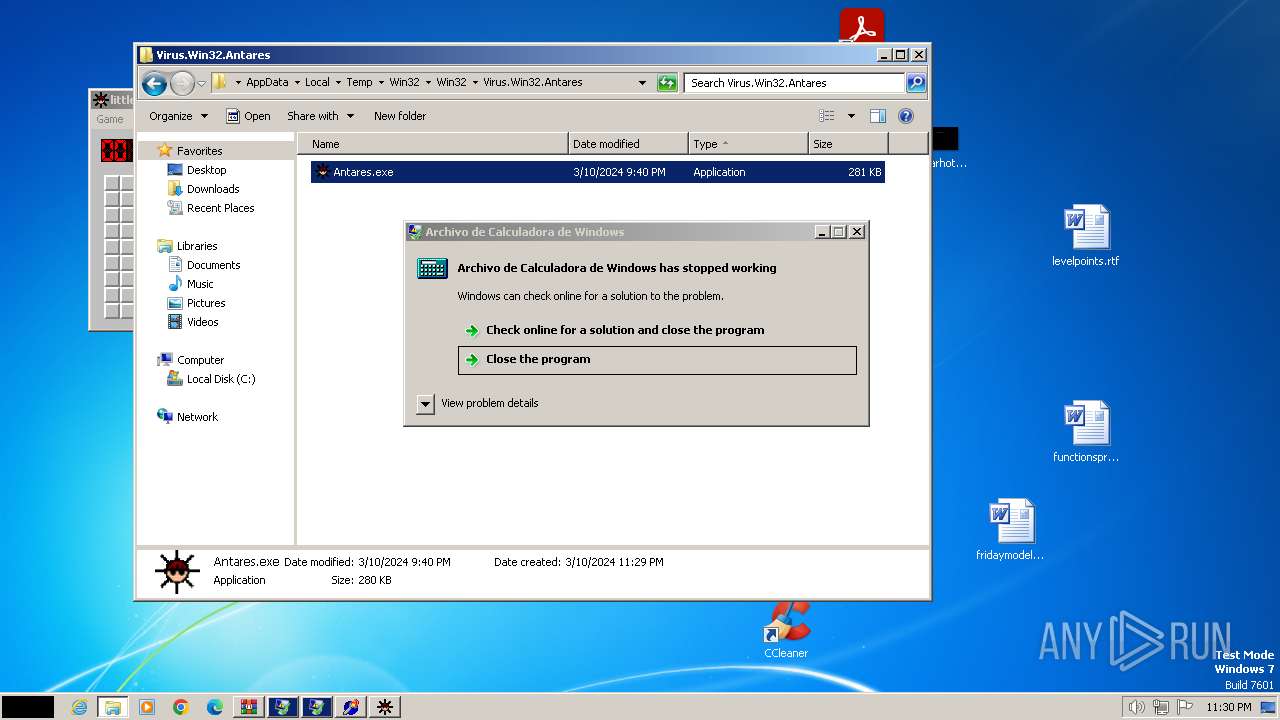Viewport: 1280px width, 720px height.
Task: Open Adobe Acrobat desktop icon
Action: [861, 25]
